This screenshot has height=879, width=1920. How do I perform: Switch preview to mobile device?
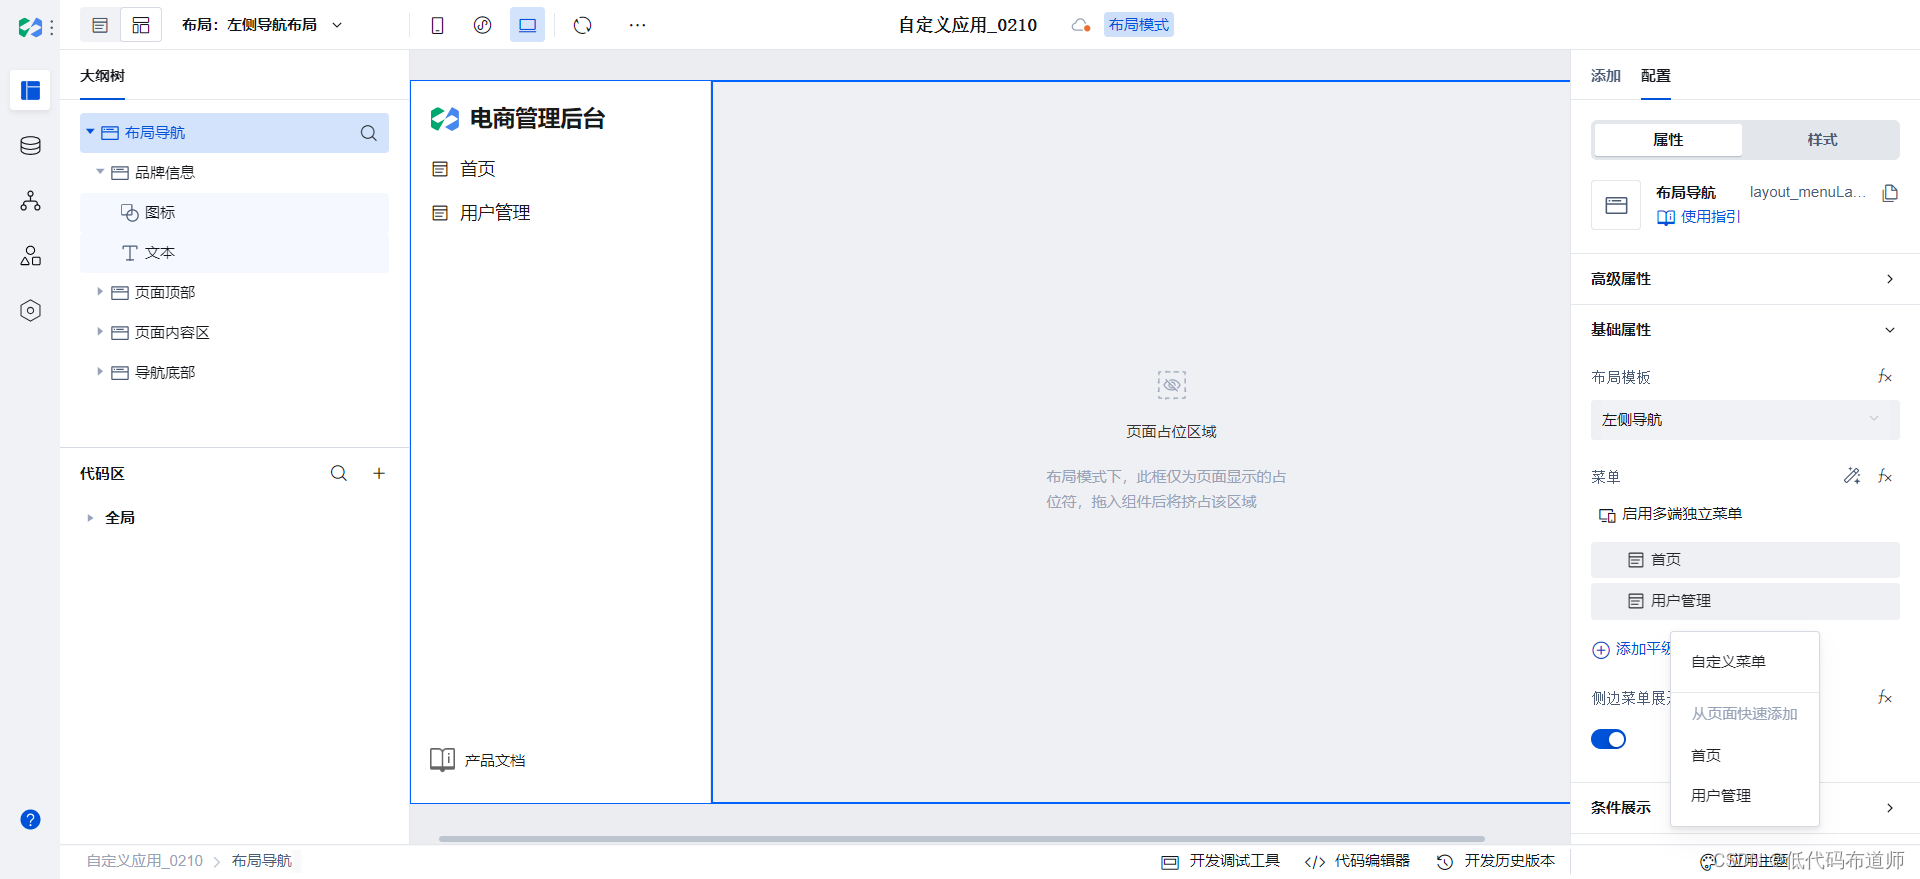(x=437, y=25)
